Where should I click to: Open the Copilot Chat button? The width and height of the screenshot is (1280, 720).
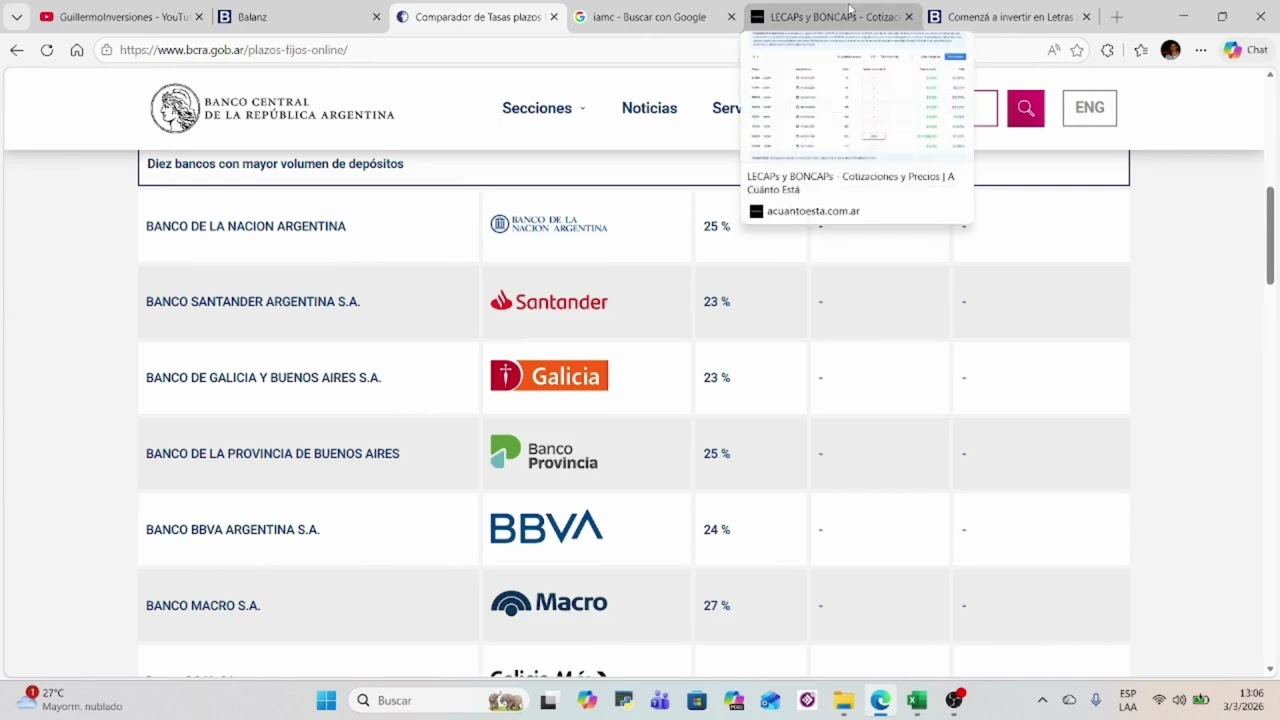(1246, 50)
